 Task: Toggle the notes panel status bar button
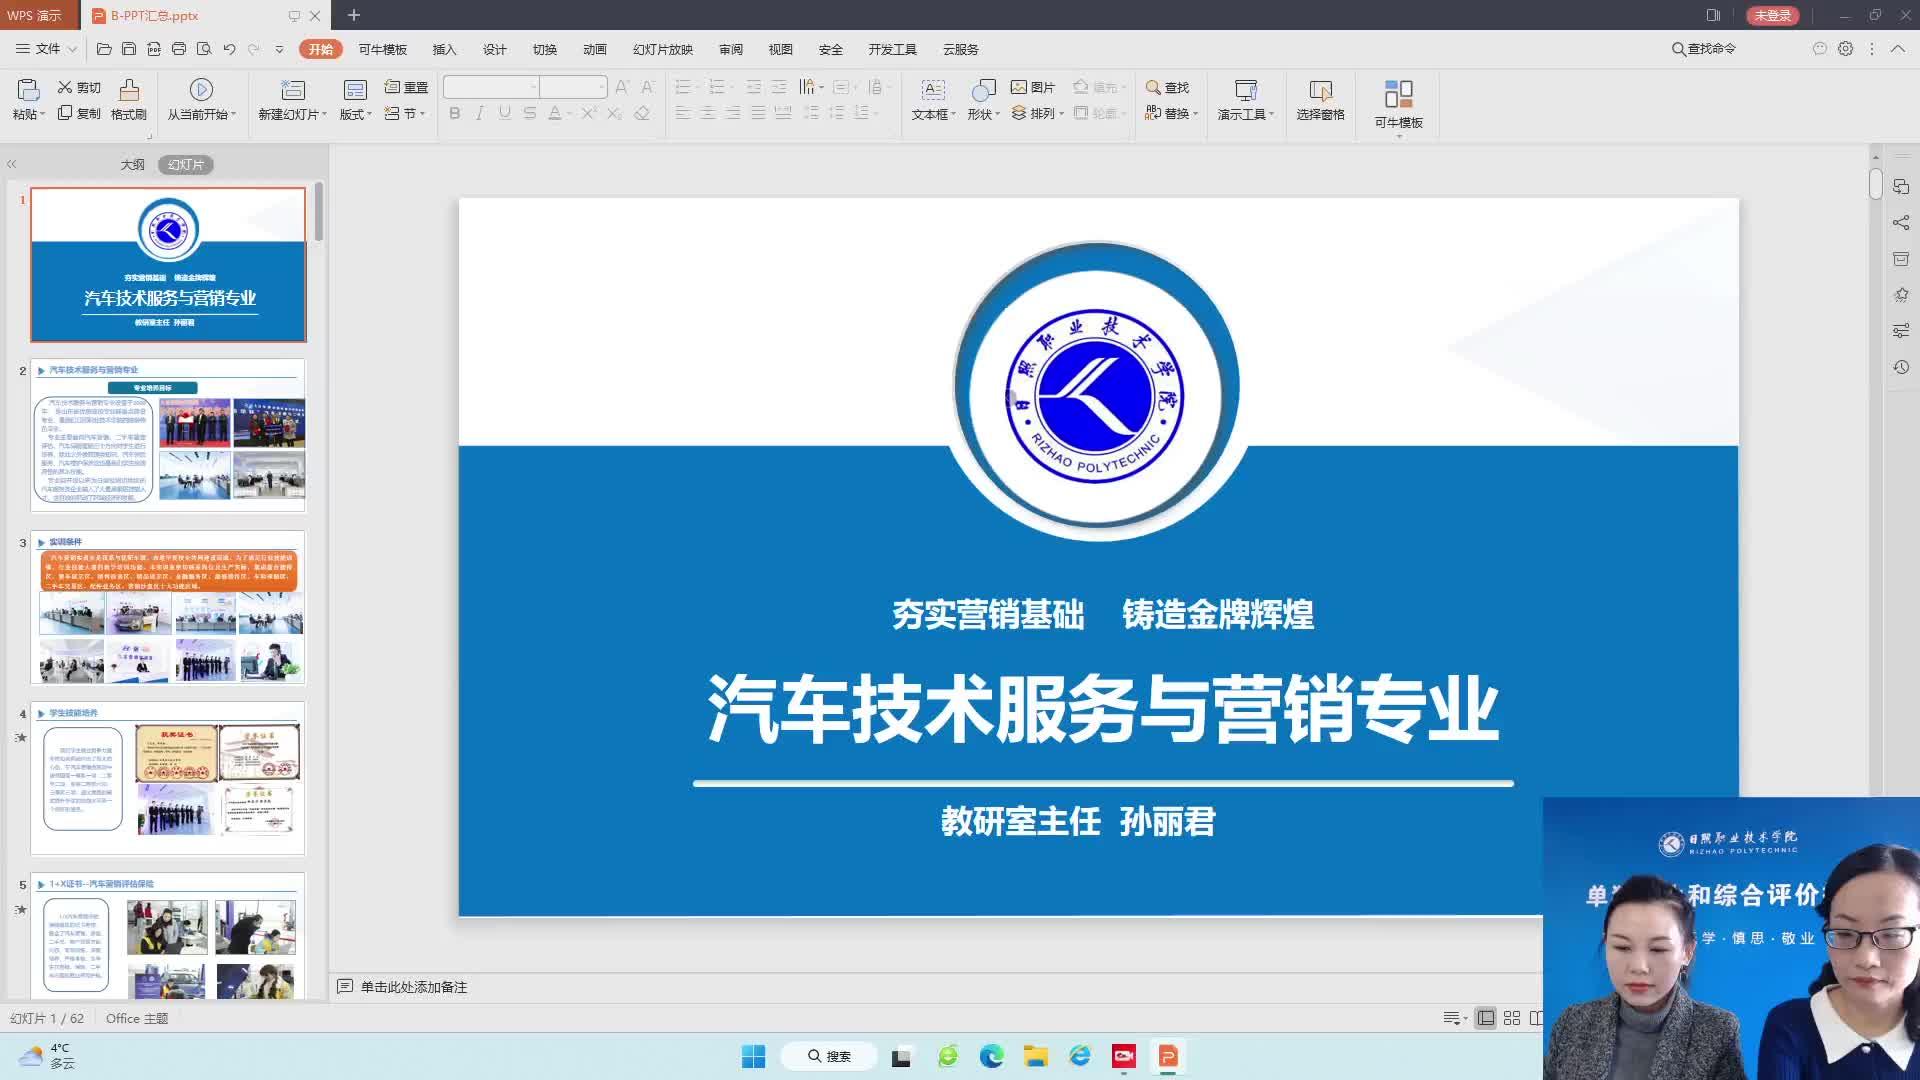[x=1455, y=1018]
